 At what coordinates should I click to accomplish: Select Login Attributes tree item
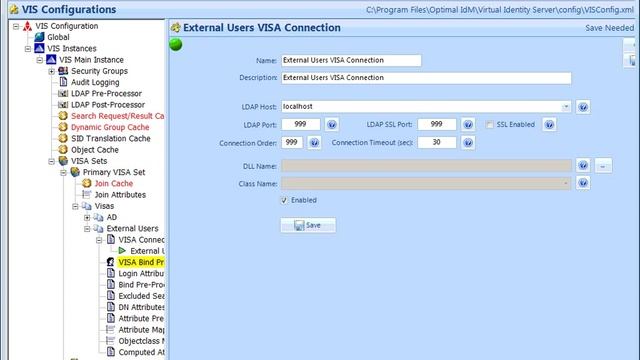tap(141, 273)
